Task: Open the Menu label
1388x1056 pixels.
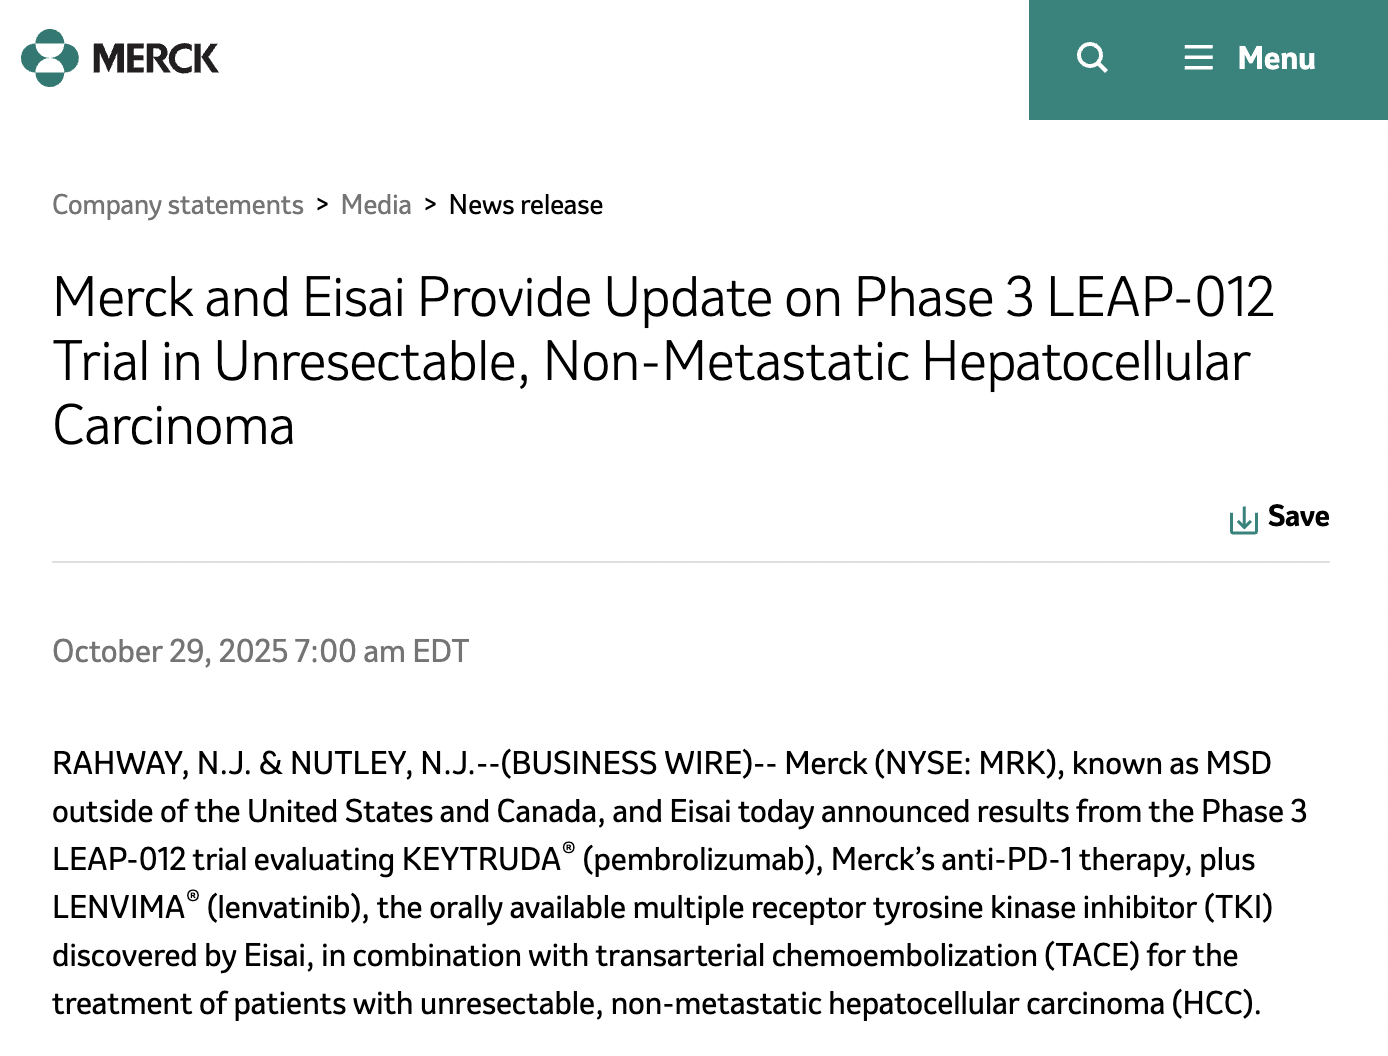Action: tap(1276, 59)
